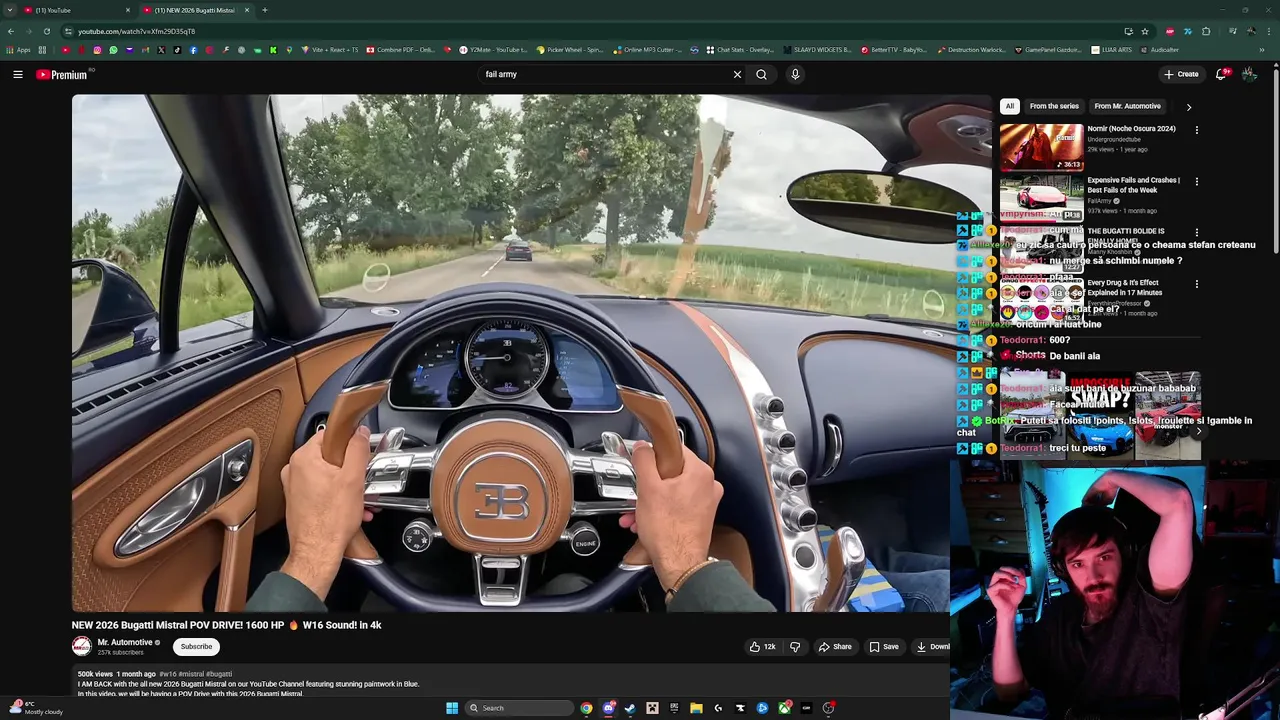
Task: Open Apps bookmarks shortcut
Action: point(18,50)
